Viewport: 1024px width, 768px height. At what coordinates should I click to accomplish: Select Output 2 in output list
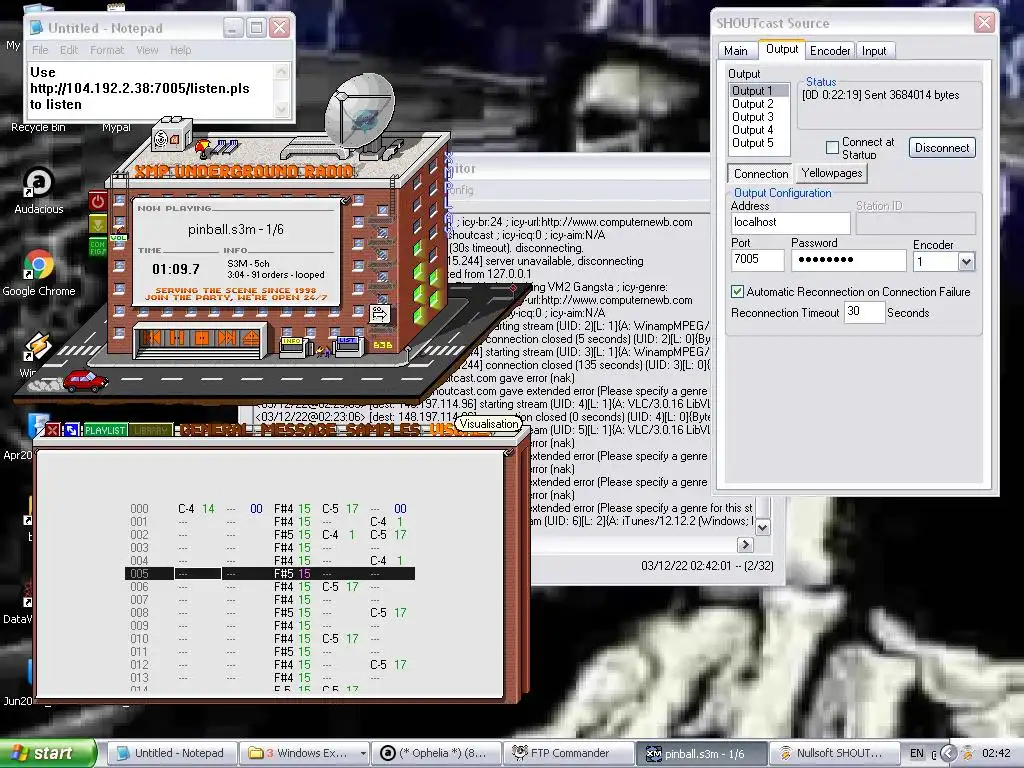[x=752, y=104]
